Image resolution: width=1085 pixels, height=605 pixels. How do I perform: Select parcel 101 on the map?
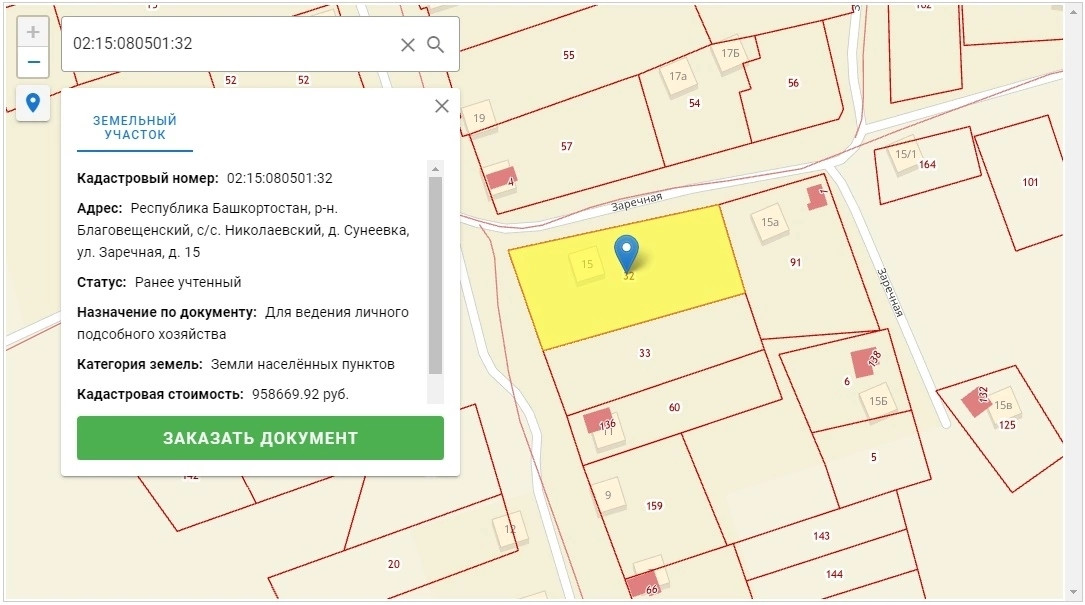[x=1030, y=182]
